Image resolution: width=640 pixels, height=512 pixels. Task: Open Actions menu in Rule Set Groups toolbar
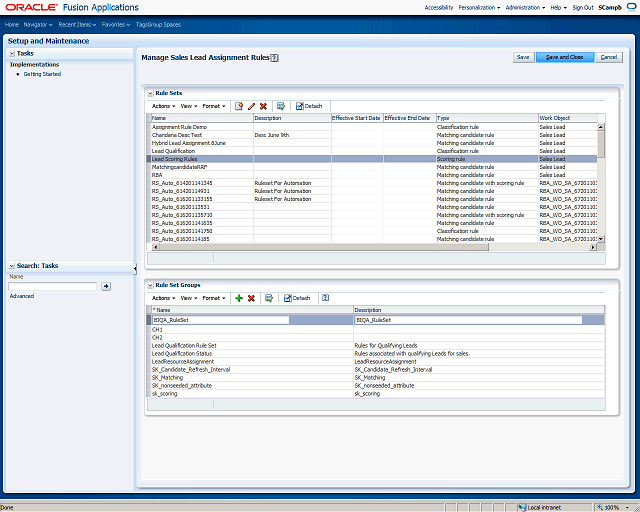pyautogui.click(x=163, y=298)
